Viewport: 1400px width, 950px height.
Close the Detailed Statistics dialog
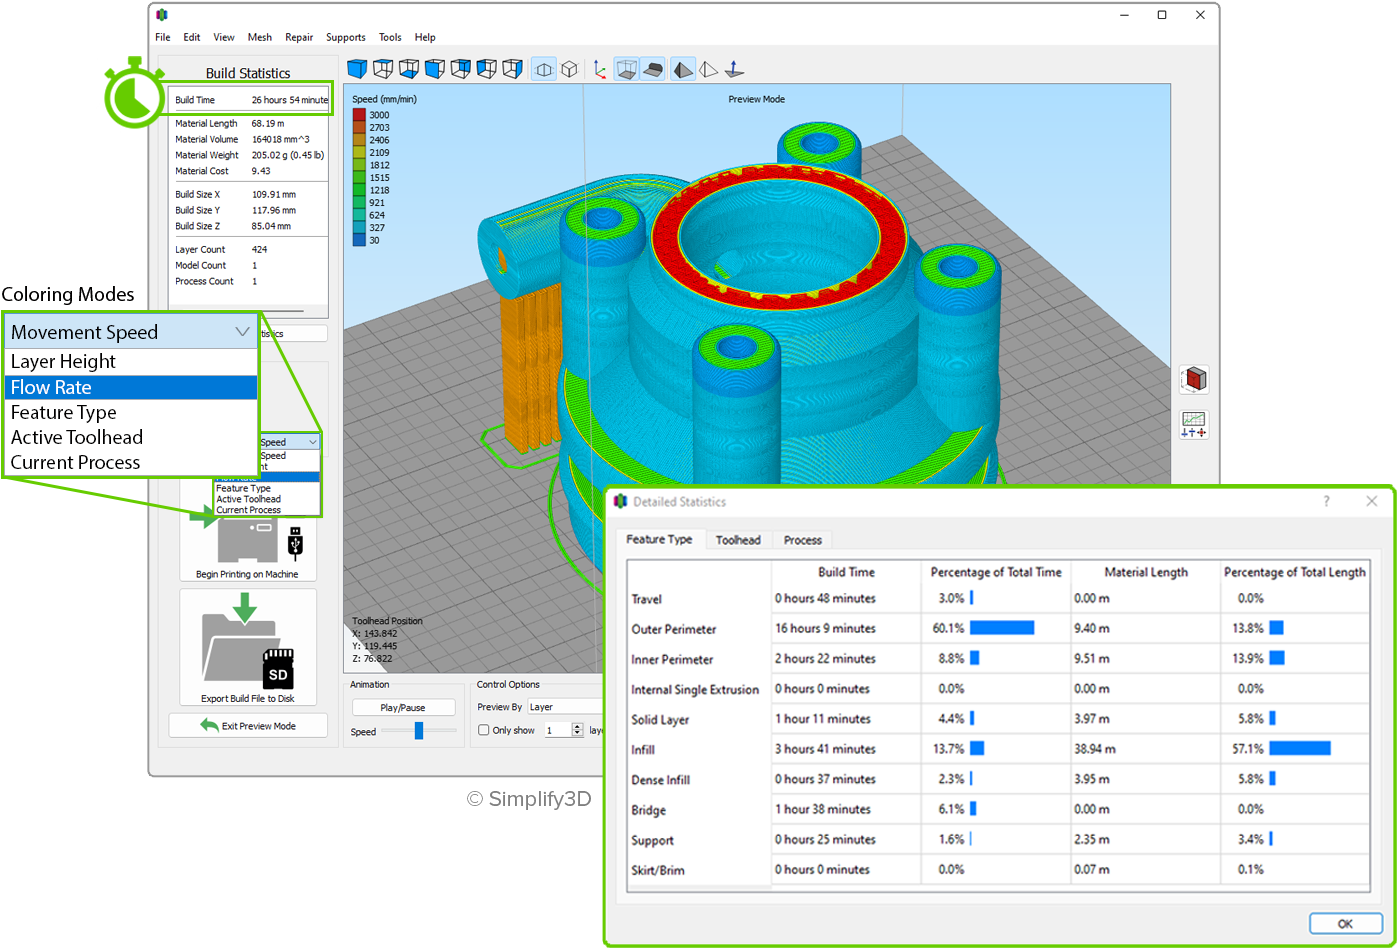click(x=1371, y=501)
